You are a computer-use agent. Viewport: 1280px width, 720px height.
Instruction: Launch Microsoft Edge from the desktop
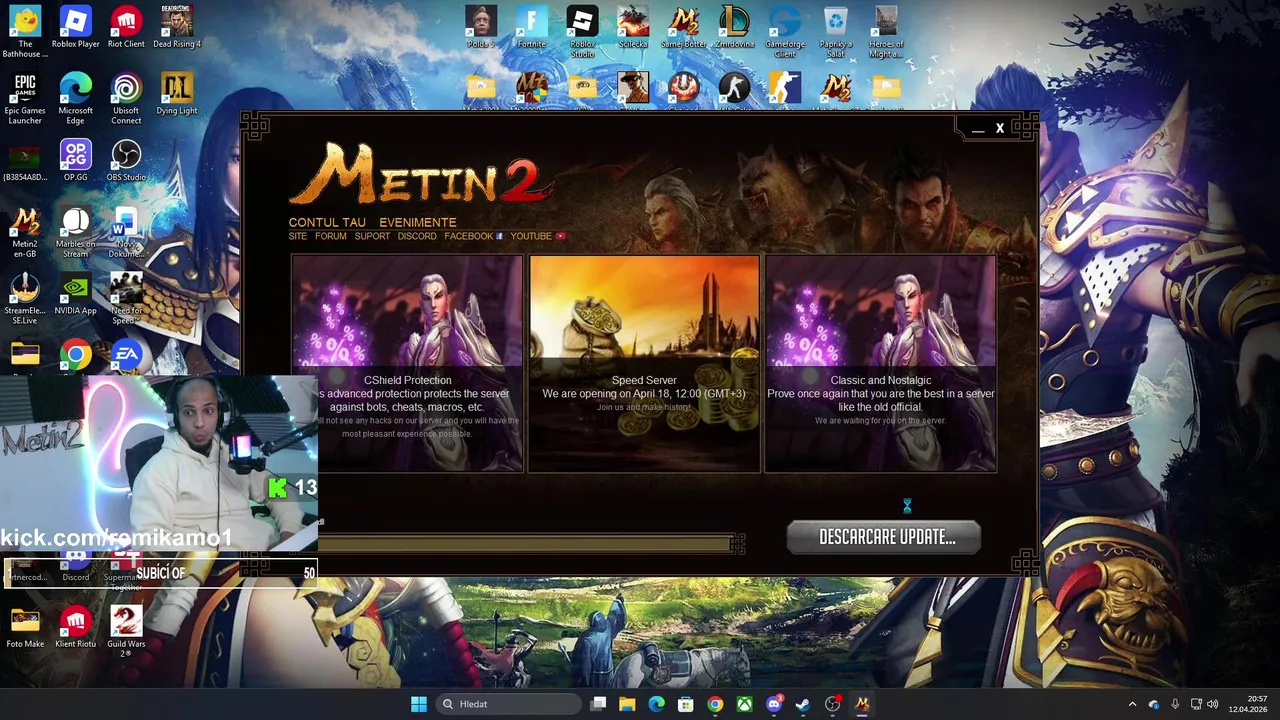coord(76,99)
